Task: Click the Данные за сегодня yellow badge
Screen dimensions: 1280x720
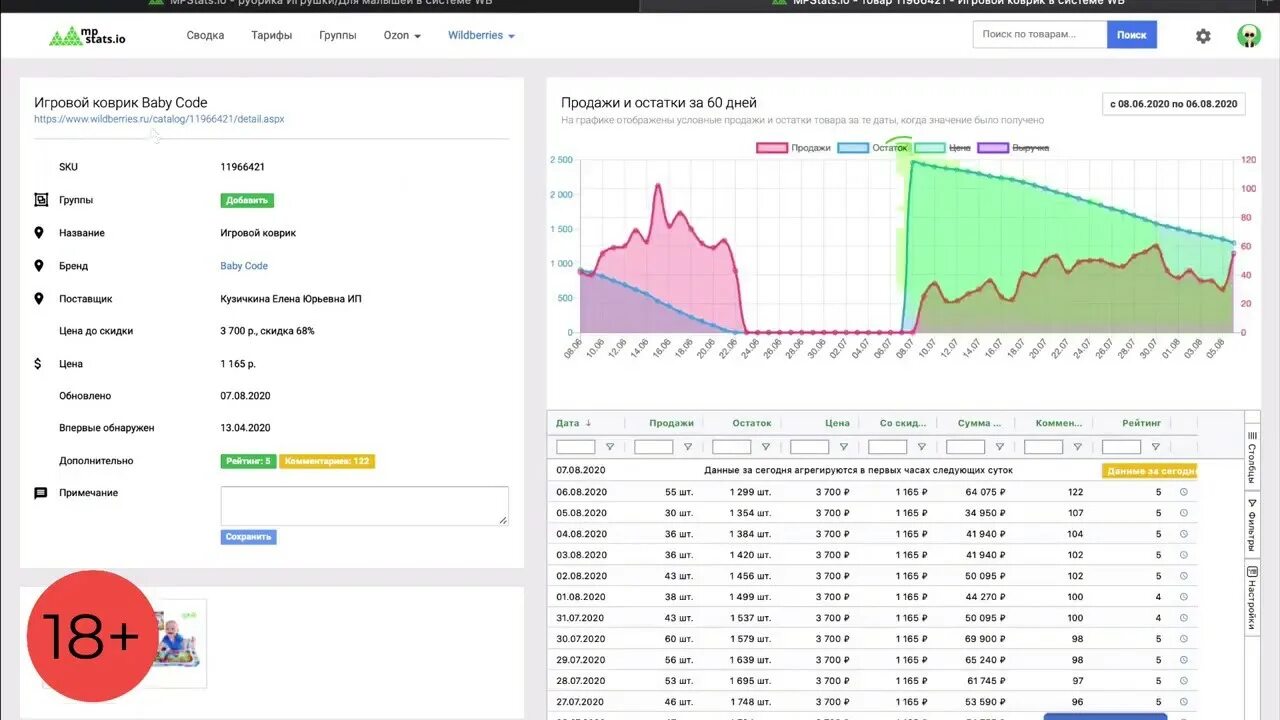Action: pos(1150,471)
